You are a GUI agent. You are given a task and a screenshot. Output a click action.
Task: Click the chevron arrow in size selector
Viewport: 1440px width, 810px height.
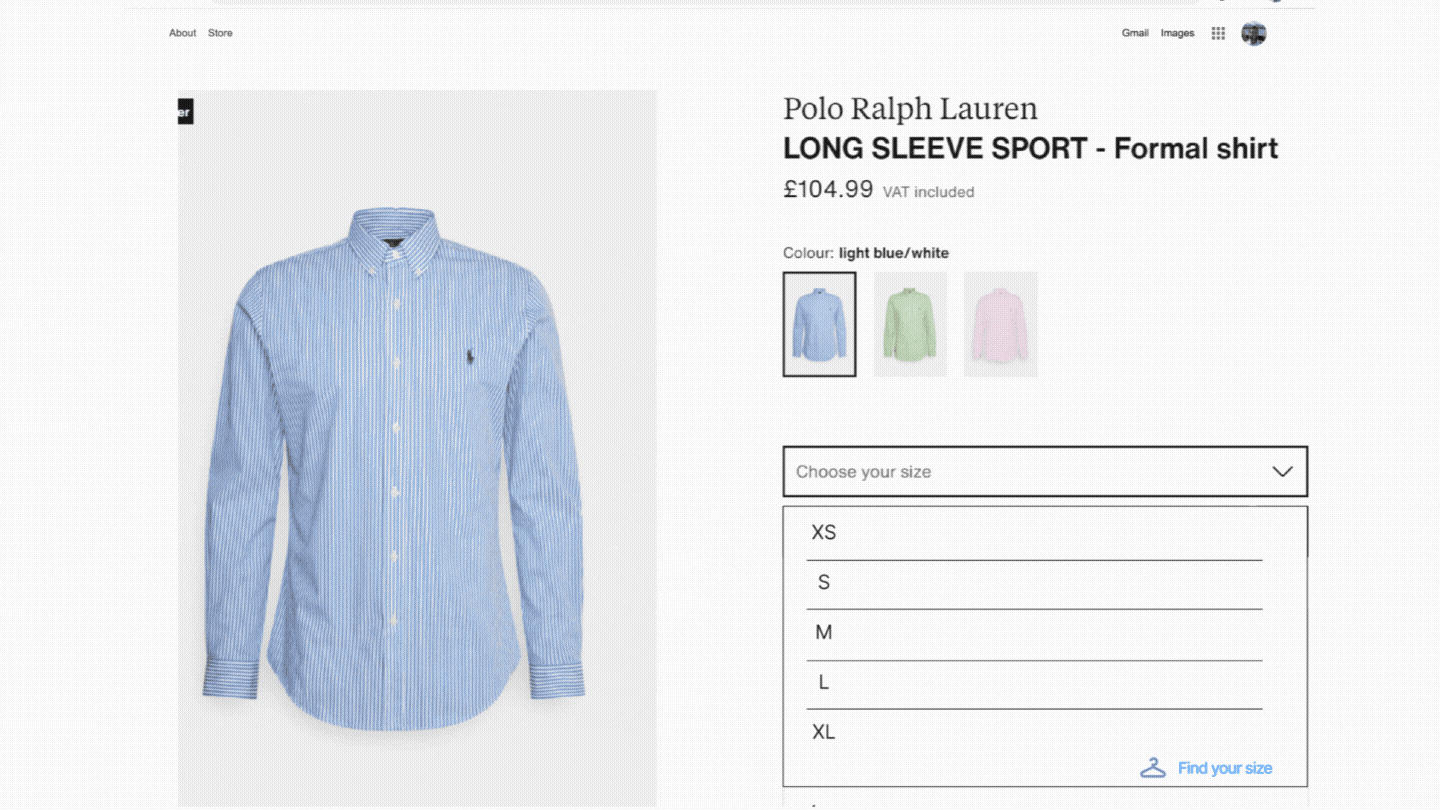1282,471
